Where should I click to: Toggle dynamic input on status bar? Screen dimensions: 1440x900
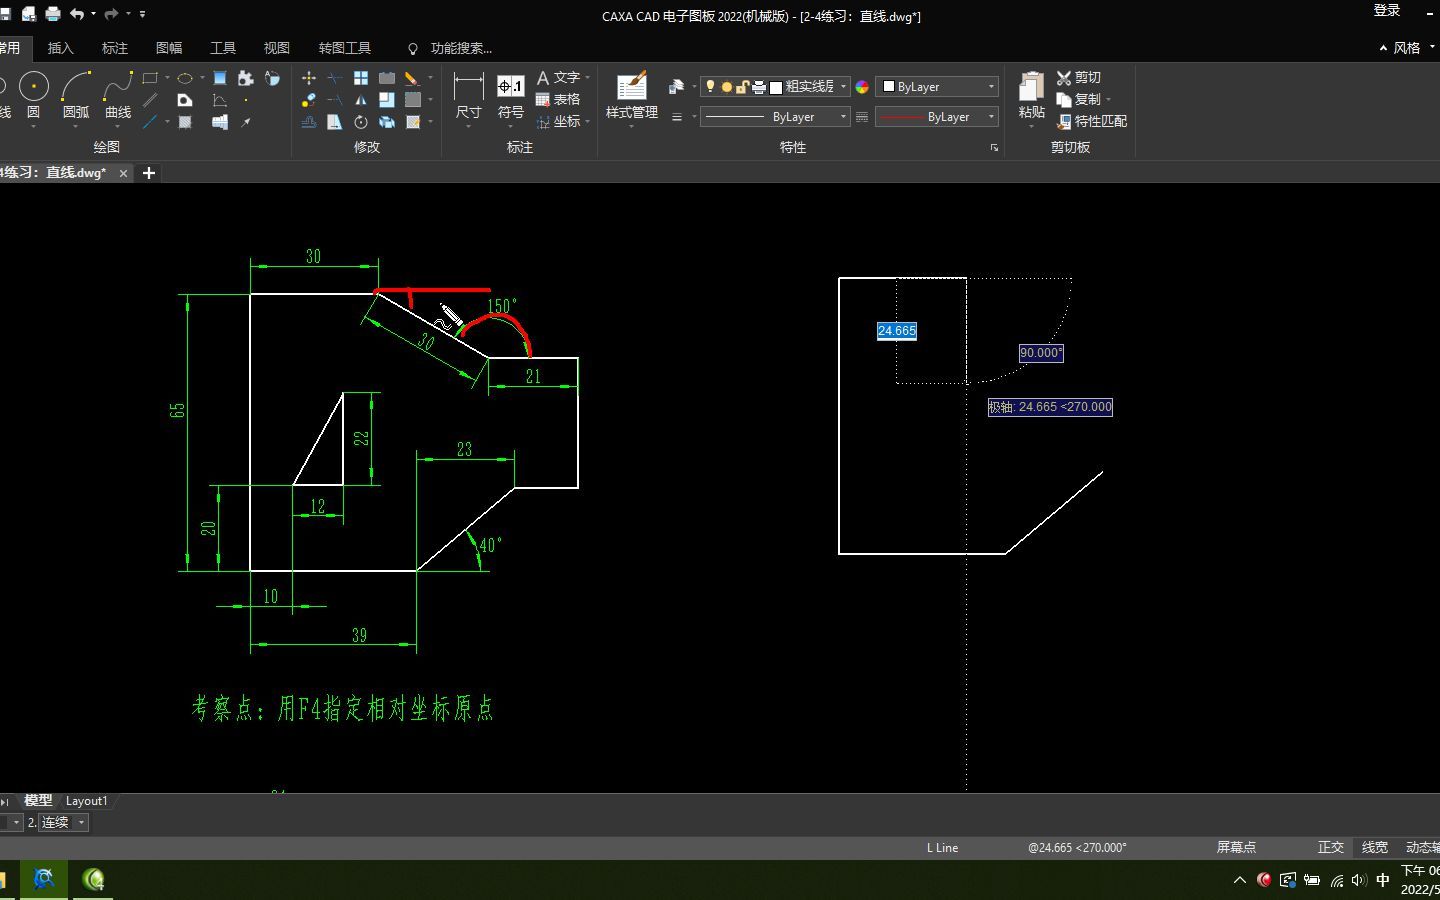click(x=1422, y=848)
